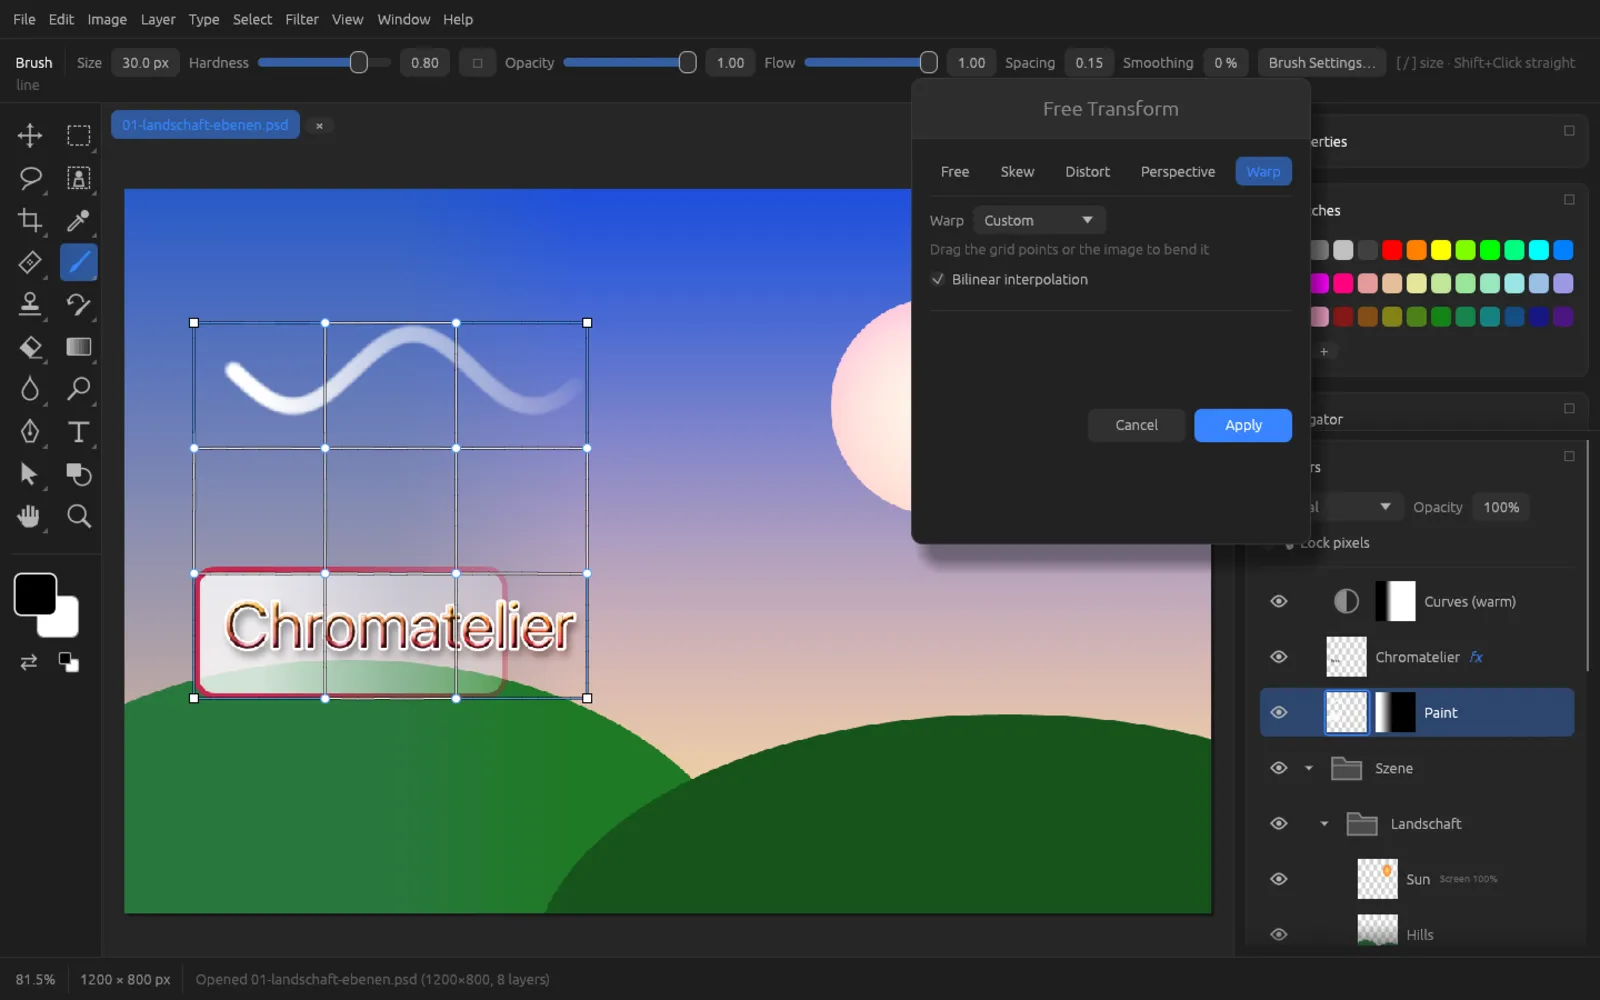Close the 01-landschaft-ebenen.psd tab
This screenshot has height=1000, width=1600.
click(x=319, y=125)
